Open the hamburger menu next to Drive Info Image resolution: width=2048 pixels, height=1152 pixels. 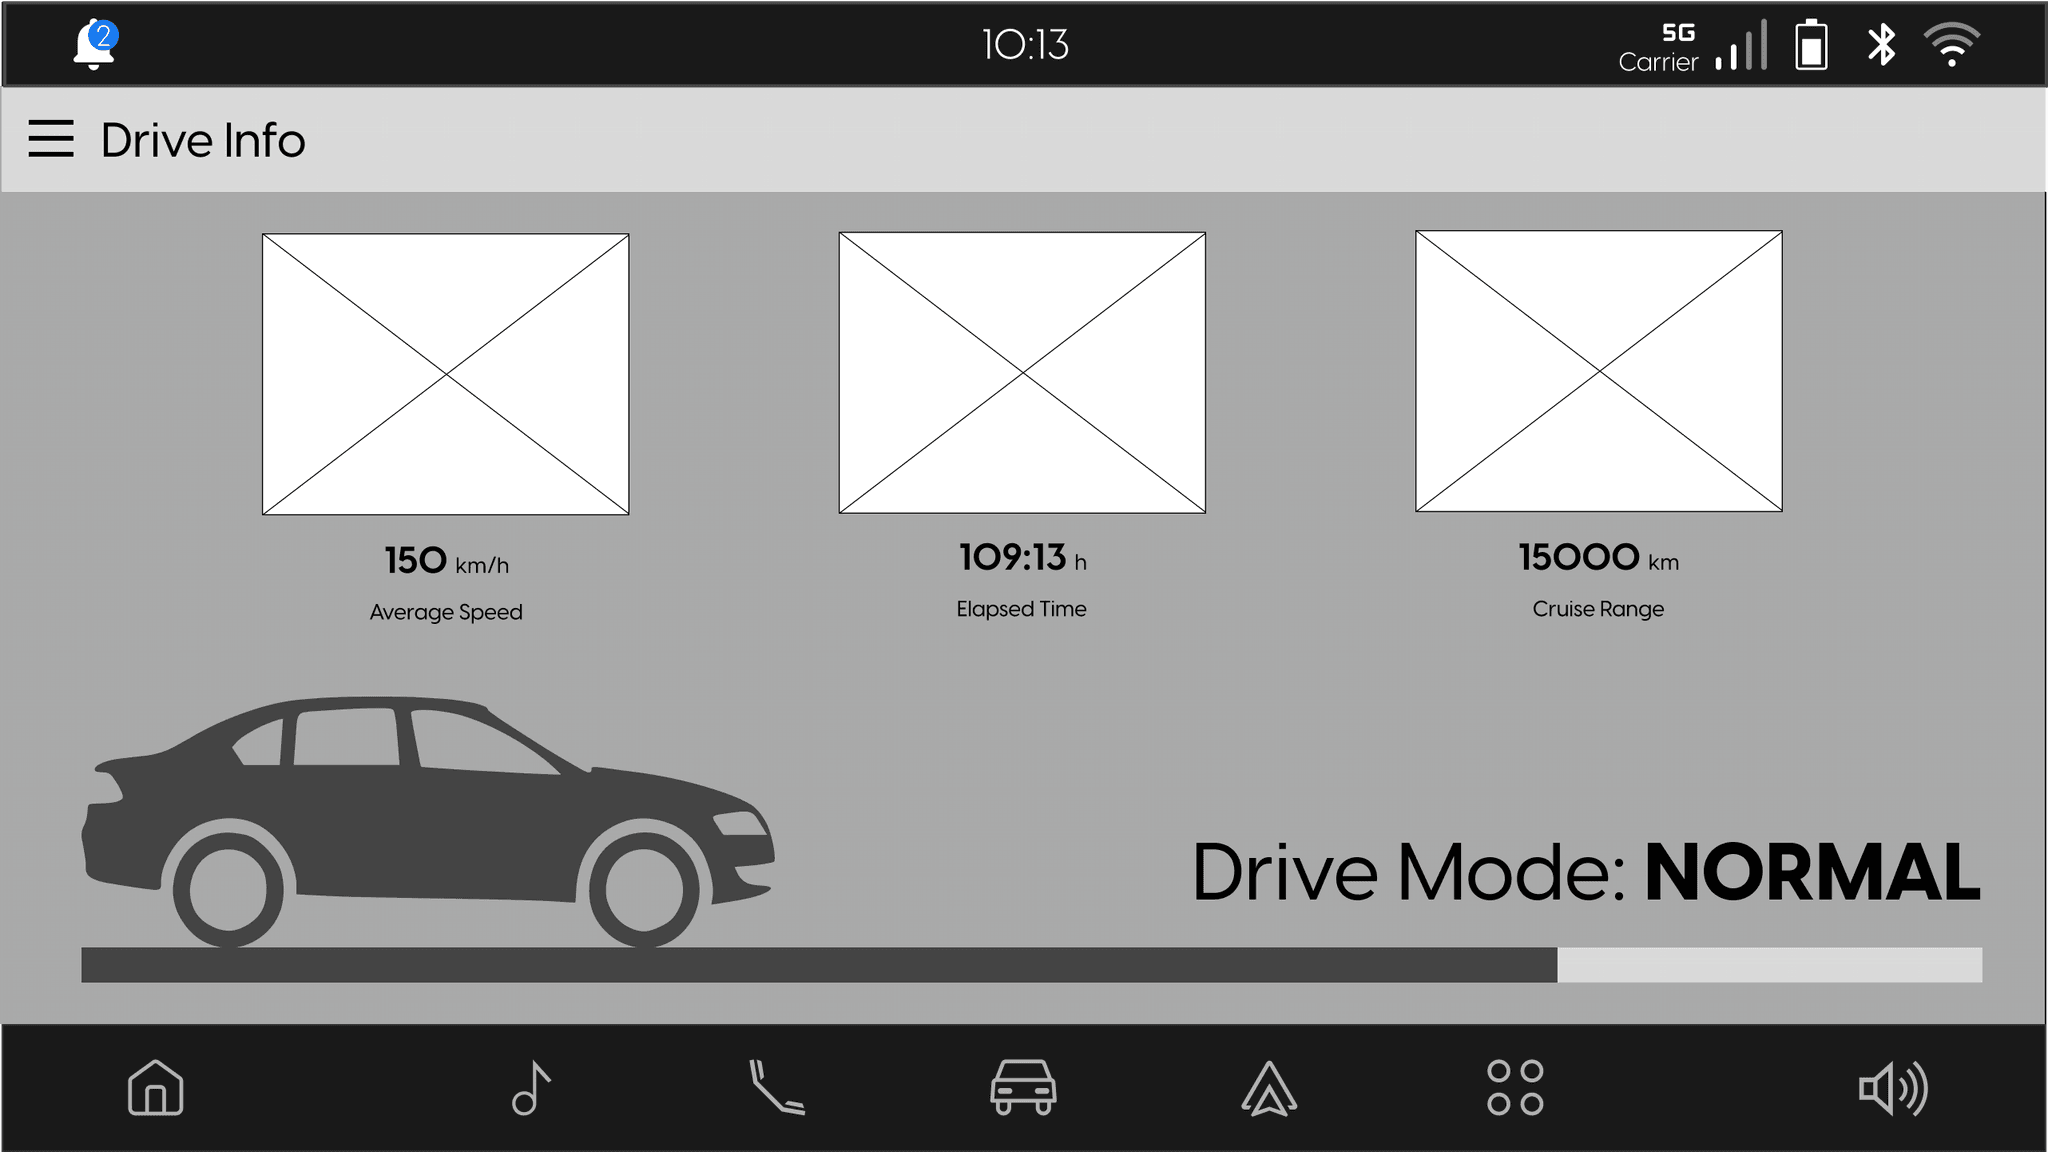(51, 139)
